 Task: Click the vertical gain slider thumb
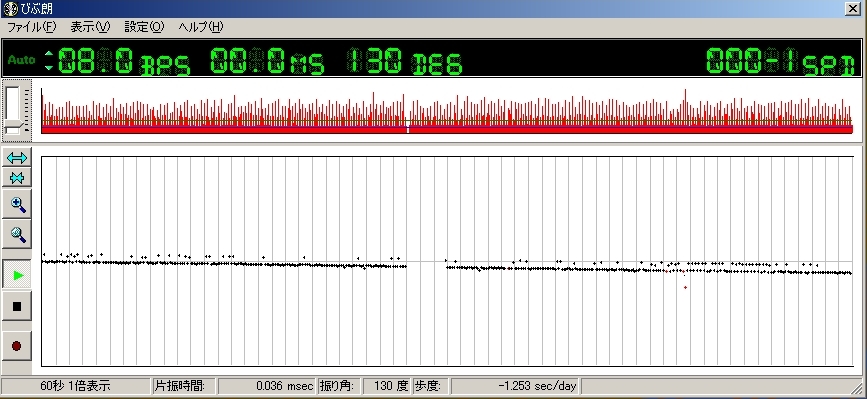tap(13, 129)
